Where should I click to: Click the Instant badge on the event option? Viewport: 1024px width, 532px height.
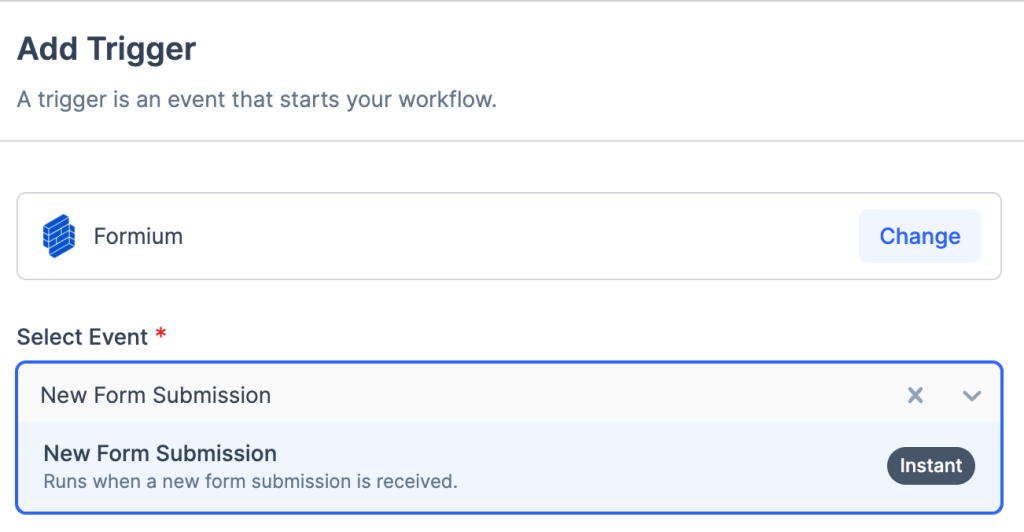coord(930,466)
